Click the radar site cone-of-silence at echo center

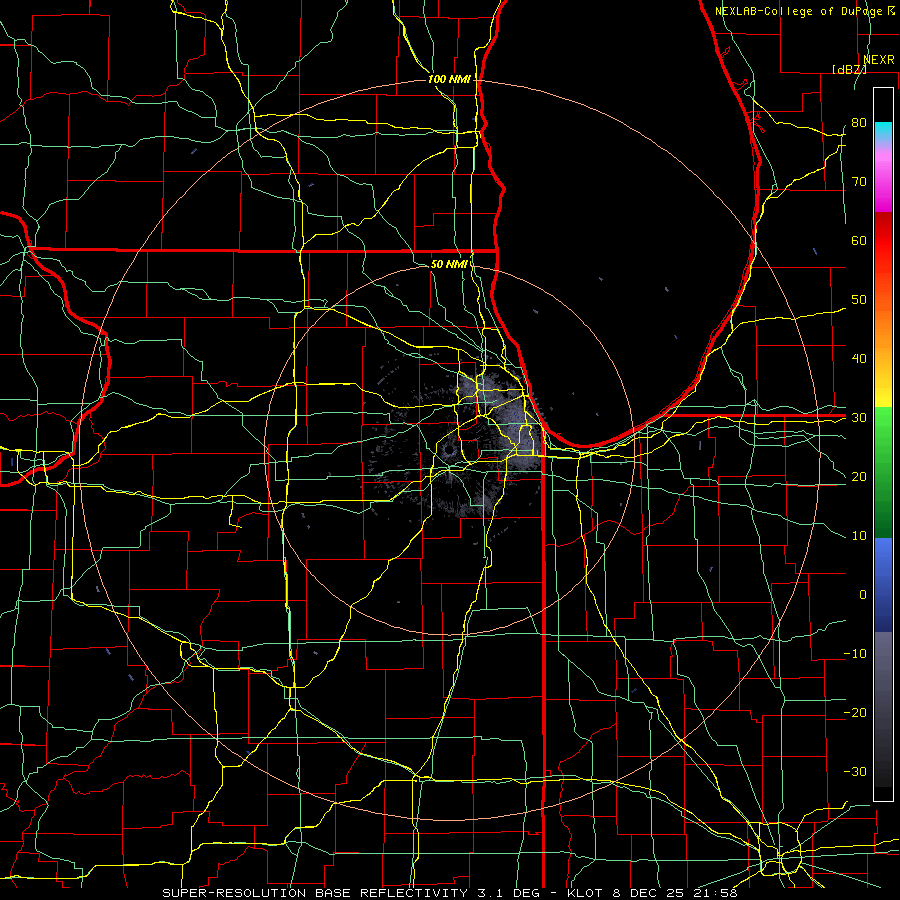coord(448,450)
